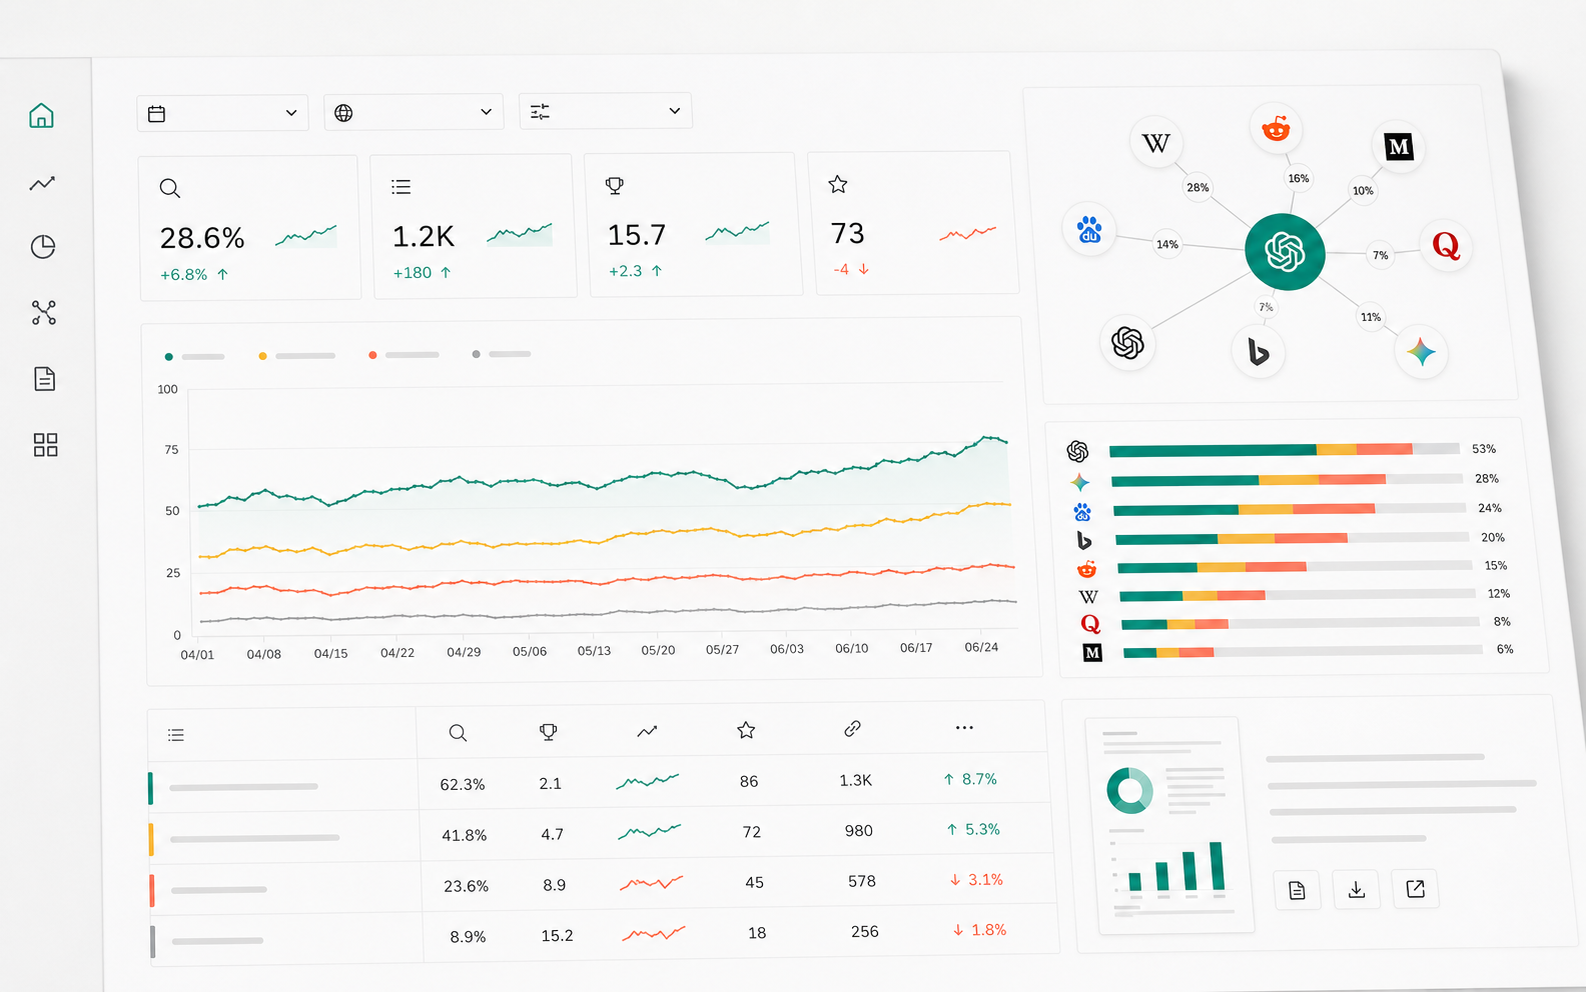The height and width of the screenshot is (992, 1586).
Task: Toggle the gray series in chart legend
Action: point(501,354)
